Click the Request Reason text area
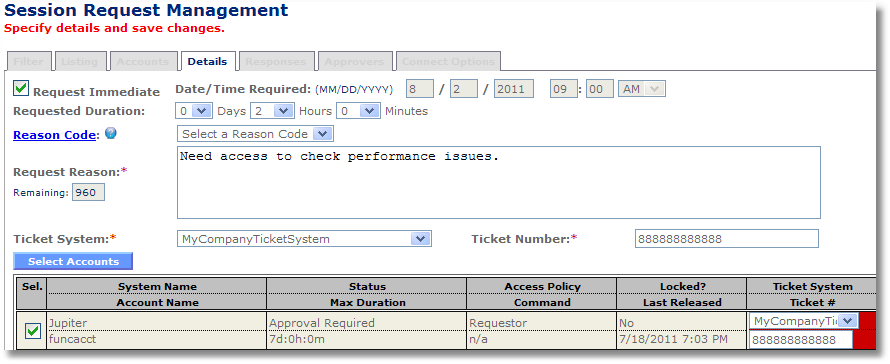 point(499,182)
